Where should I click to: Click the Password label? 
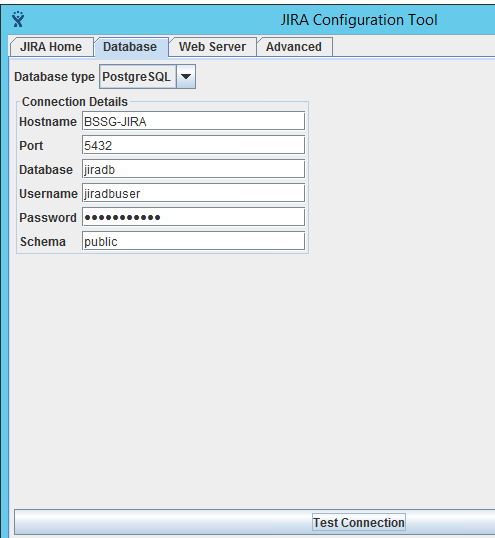point(48,218)
